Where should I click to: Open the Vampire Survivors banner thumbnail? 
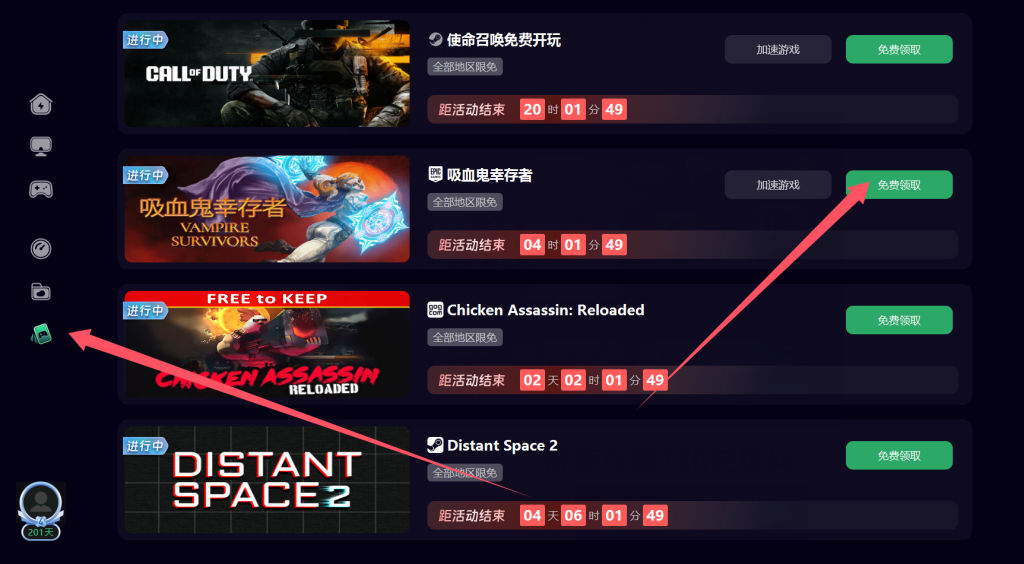(267, 209)
